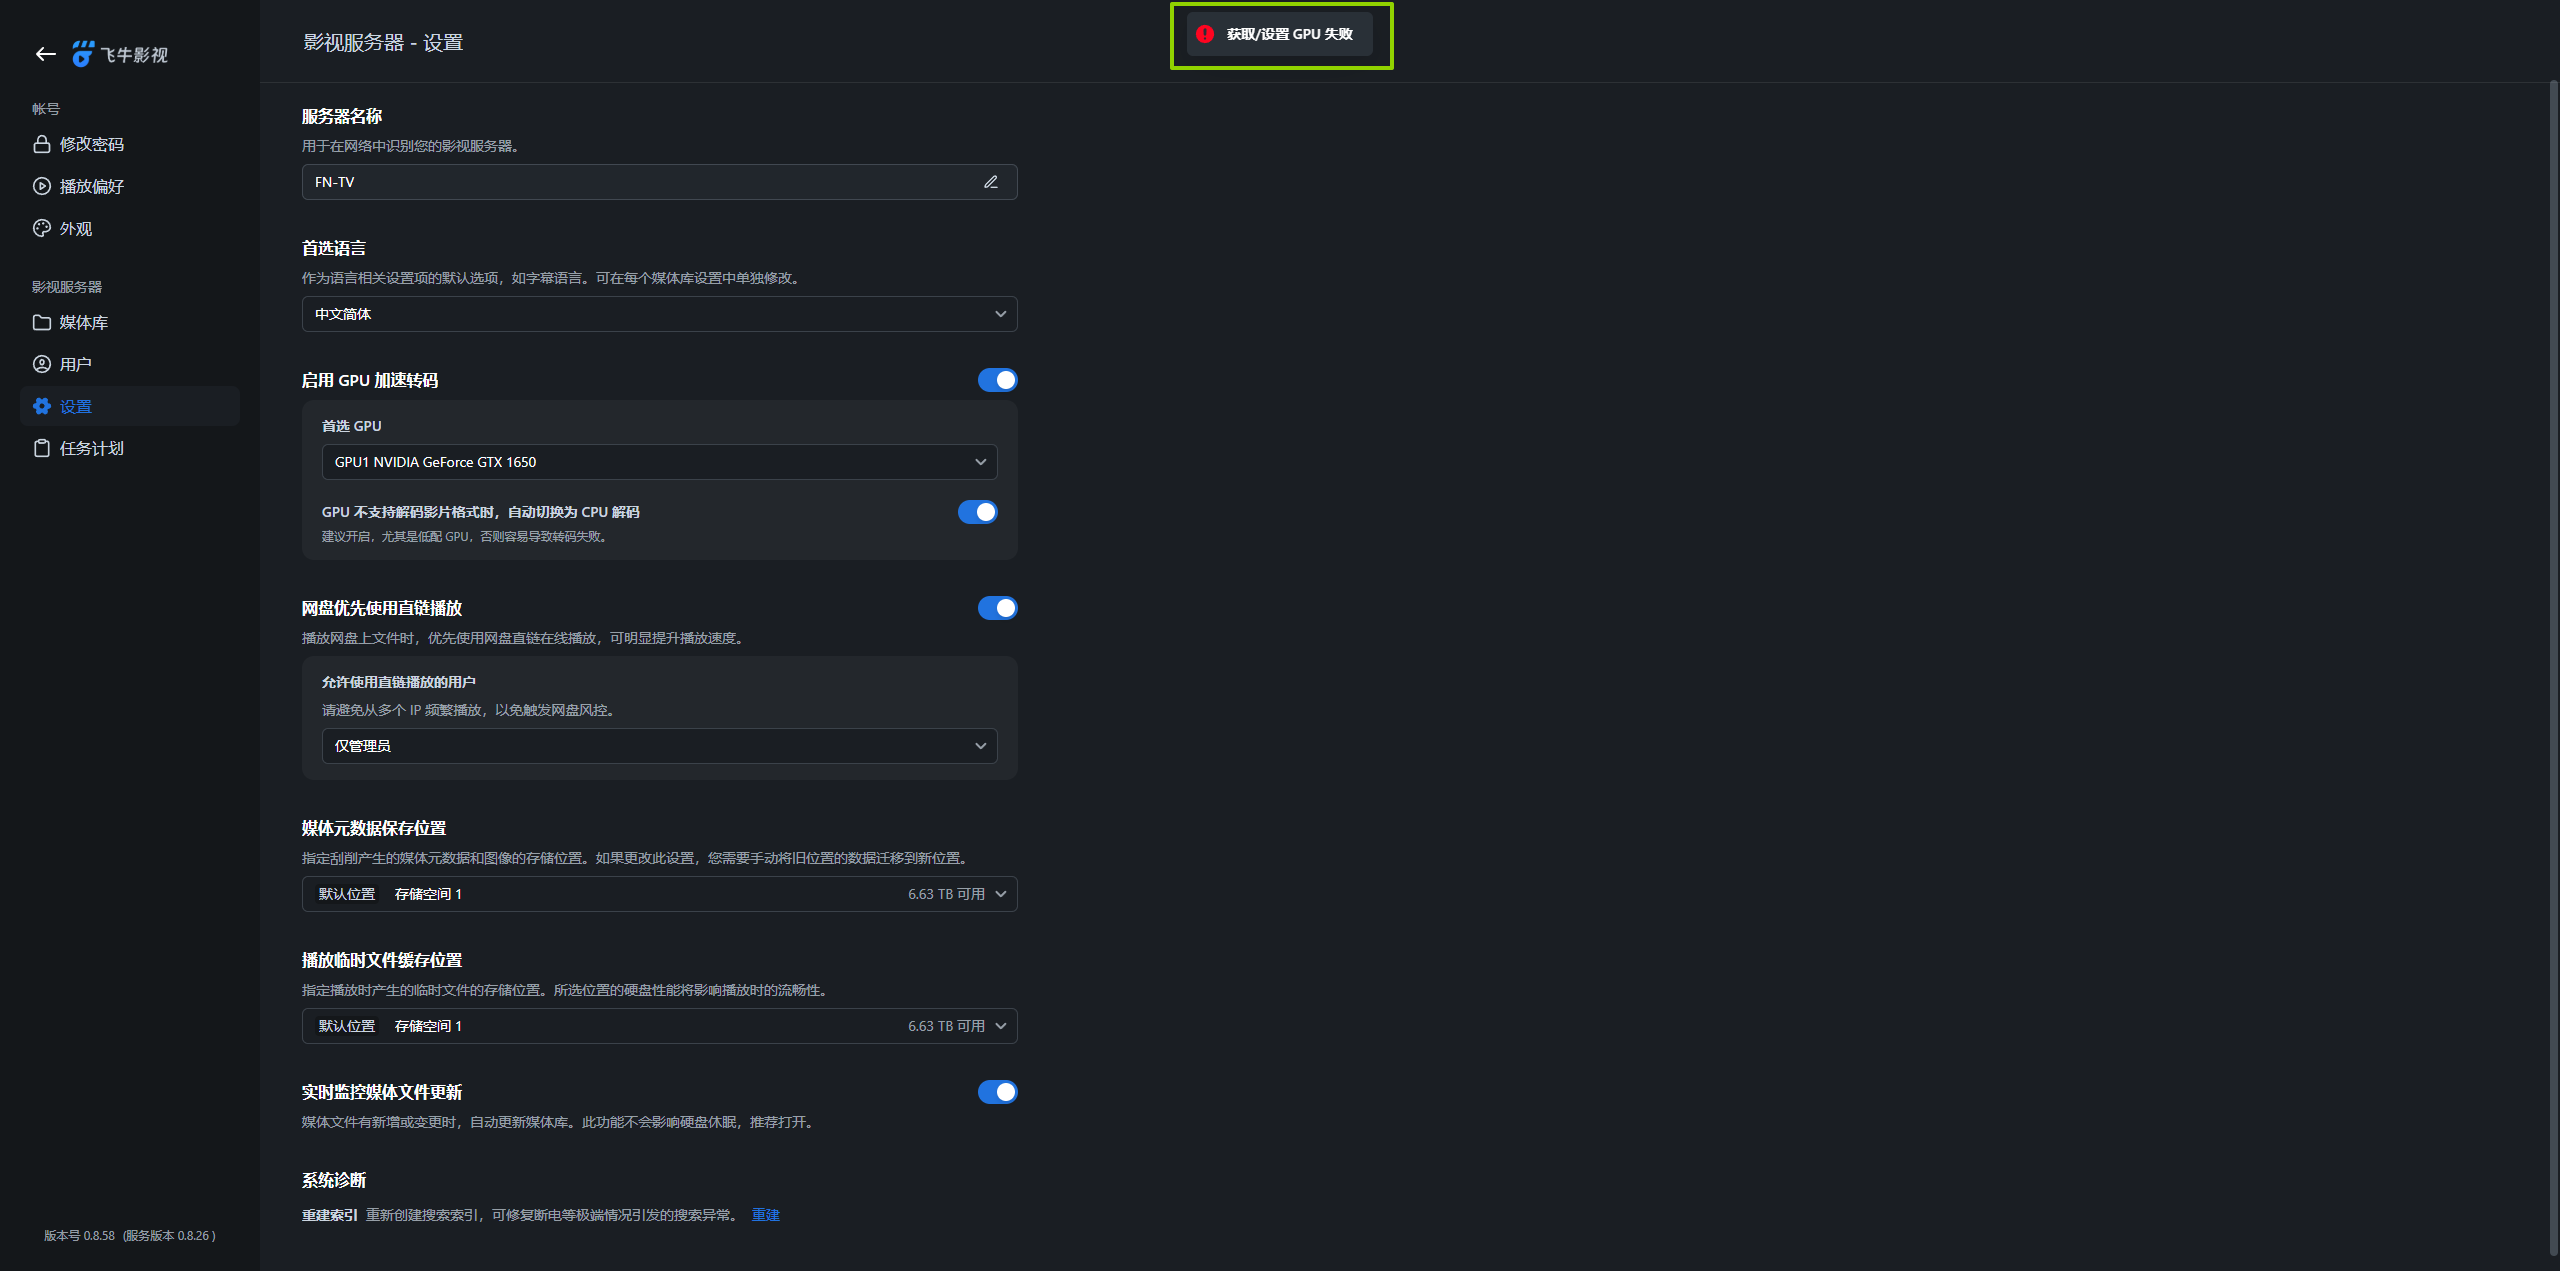Image resolution: width=2560 pixels, height=1271 pixels.
Task: Toggle 启用 GPU 加速转码 switch
Action: 997,380
